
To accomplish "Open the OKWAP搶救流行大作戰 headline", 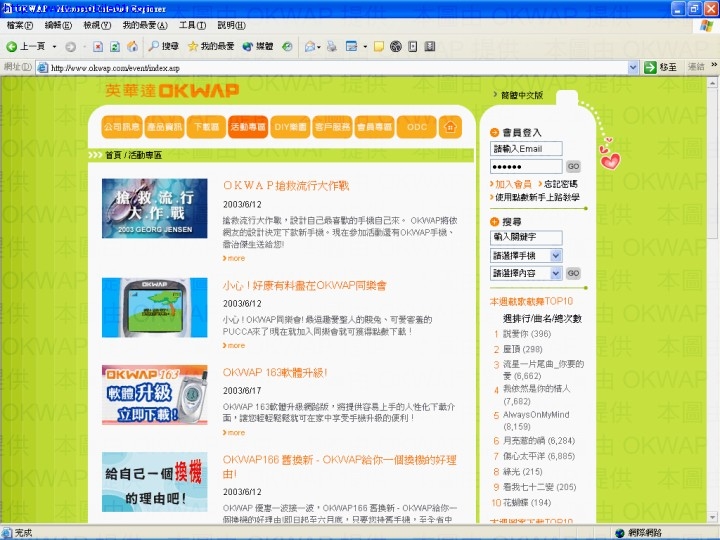I will 286,186.
